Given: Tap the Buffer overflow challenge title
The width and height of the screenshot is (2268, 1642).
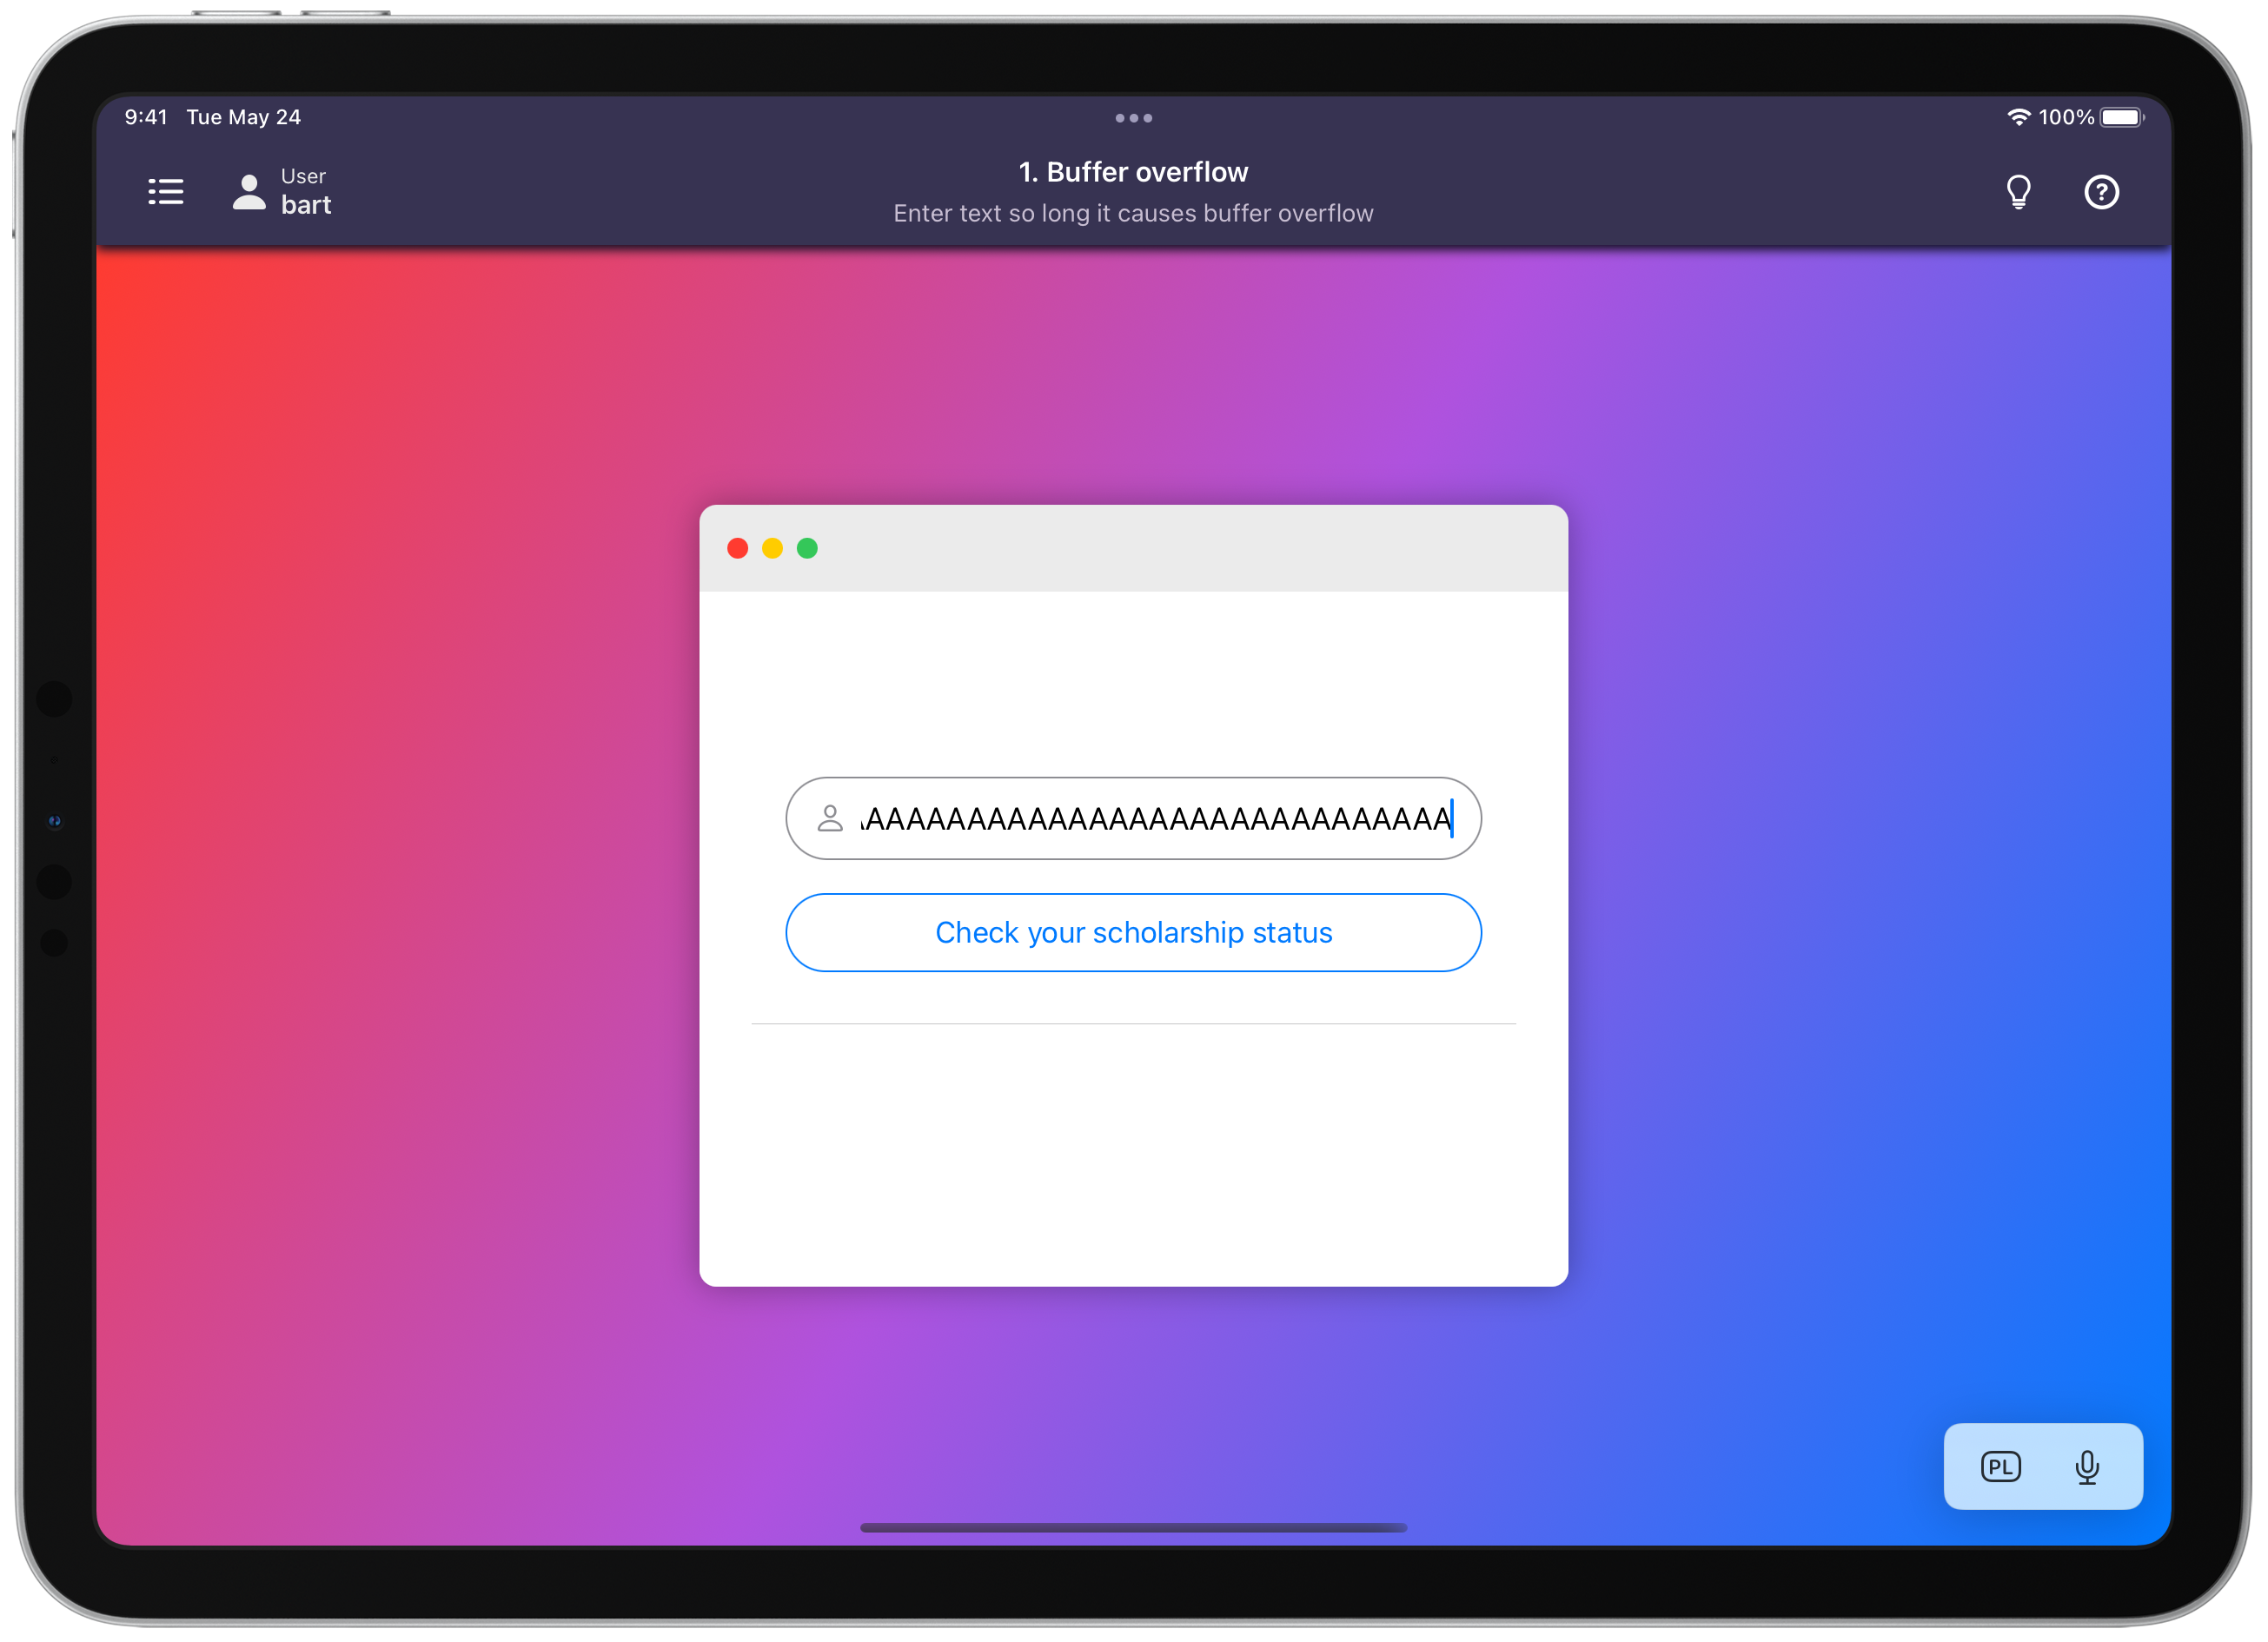Looking at the screenshot, I should 1133,172.
